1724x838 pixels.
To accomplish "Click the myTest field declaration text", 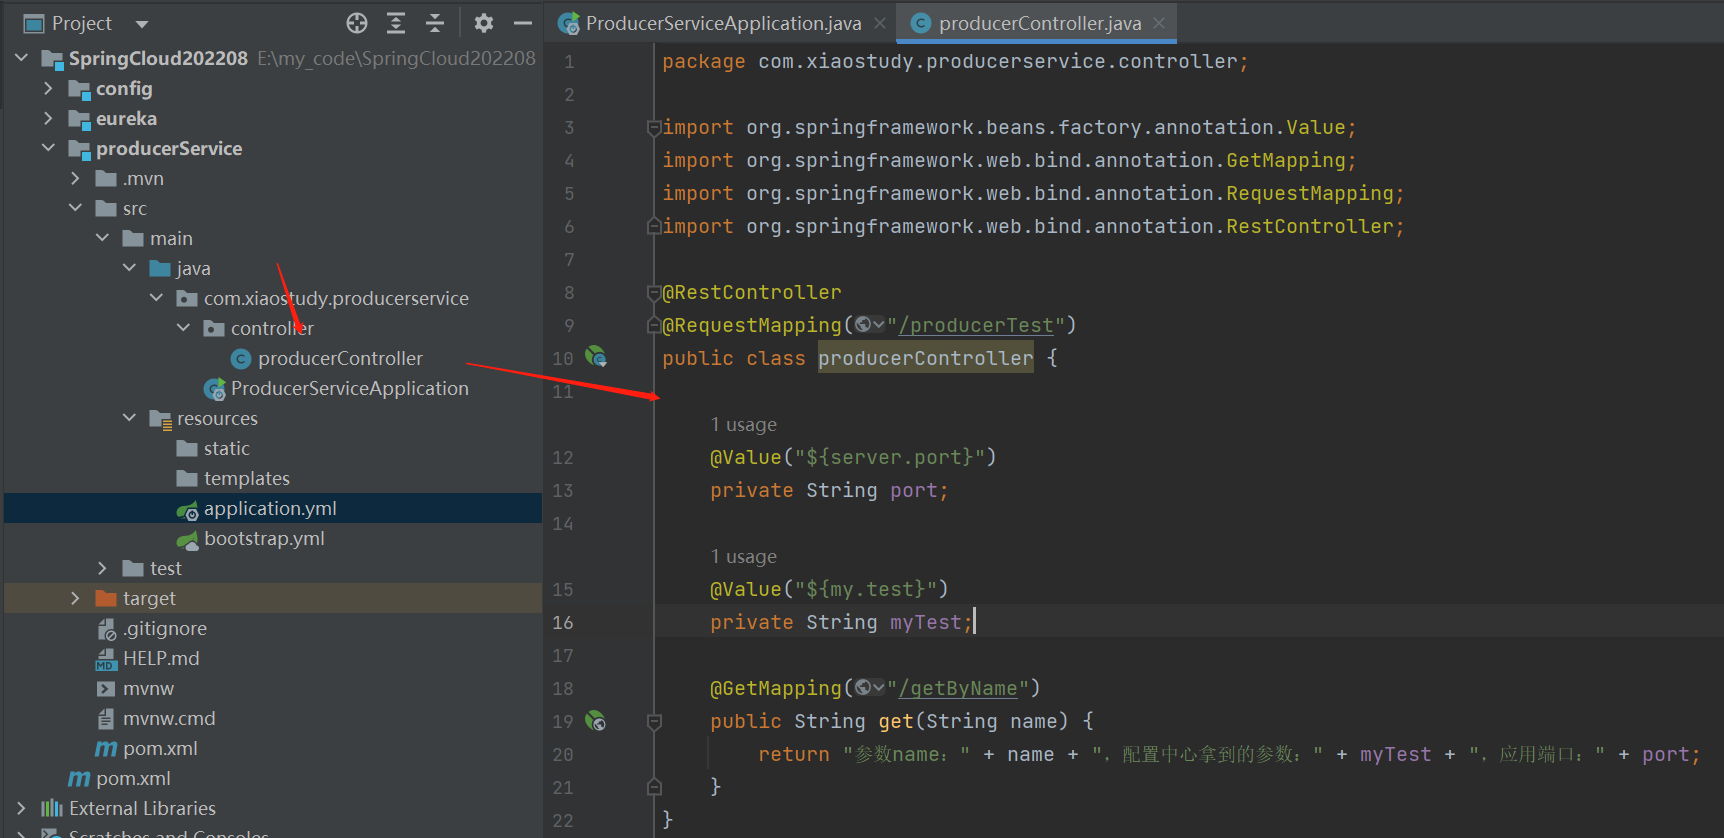I will (841, 622).
